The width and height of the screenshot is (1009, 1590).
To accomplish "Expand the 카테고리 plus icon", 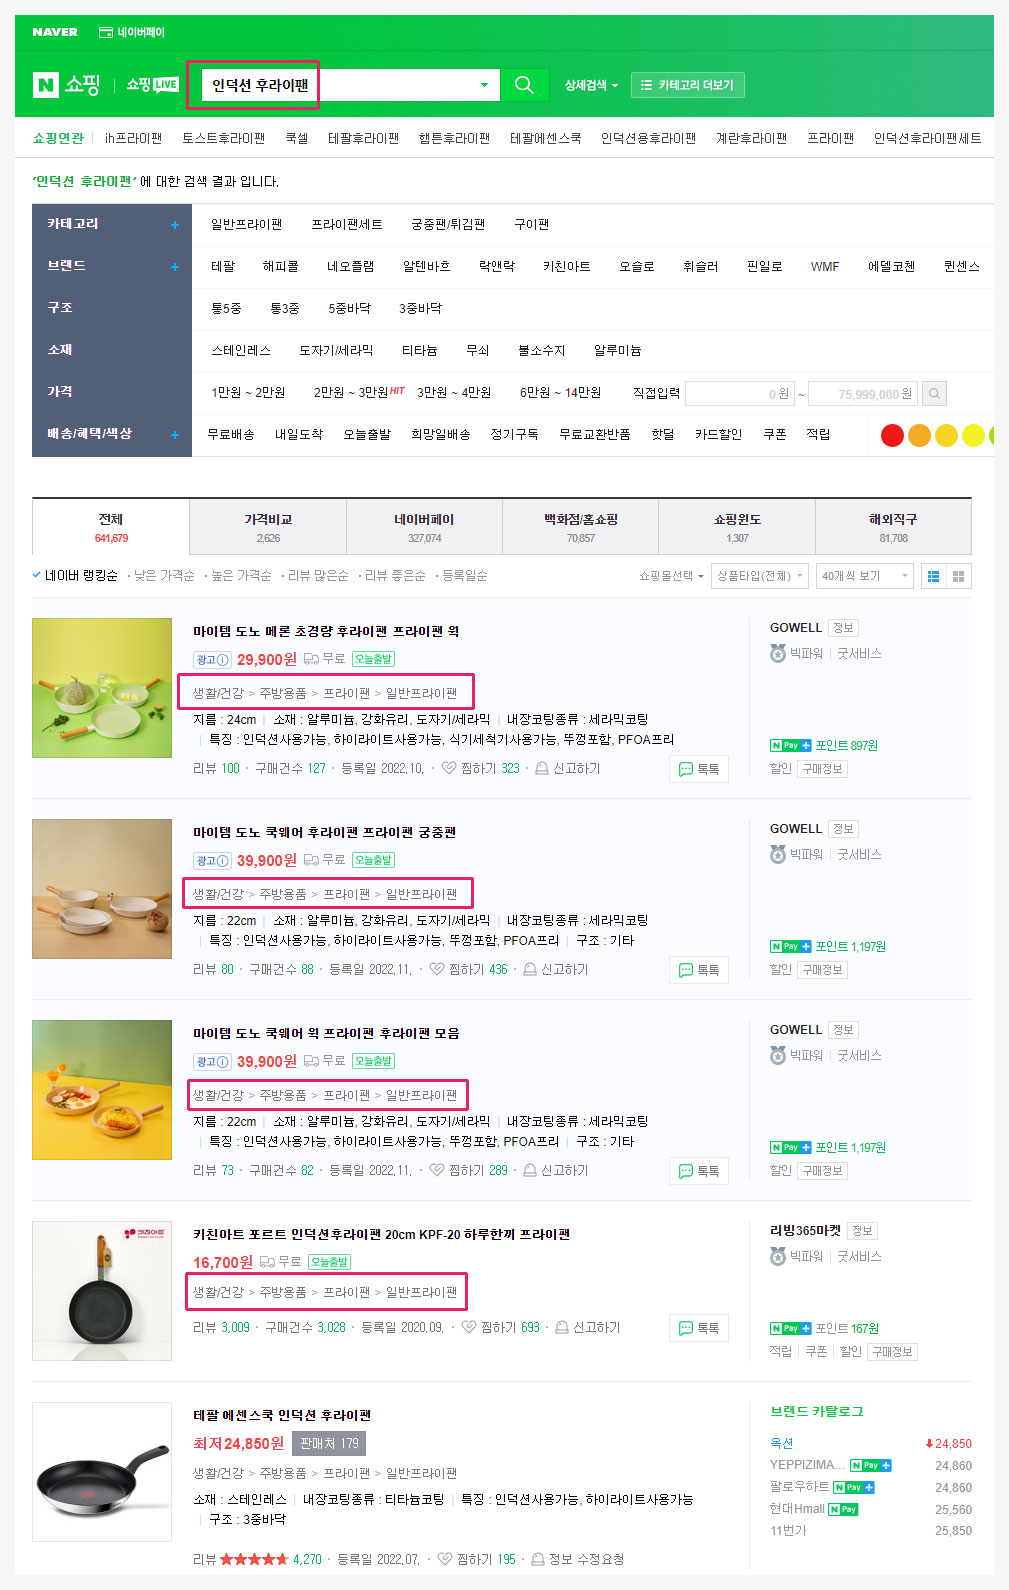I will pyautogui.click(x=175, y=225).
